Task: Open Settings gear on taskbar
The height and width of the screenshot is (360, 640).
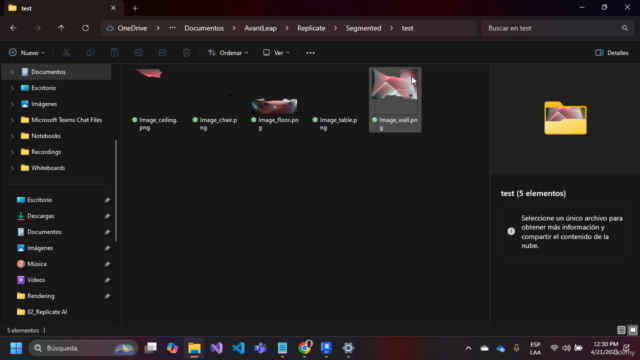Action: tap(348, 348)
